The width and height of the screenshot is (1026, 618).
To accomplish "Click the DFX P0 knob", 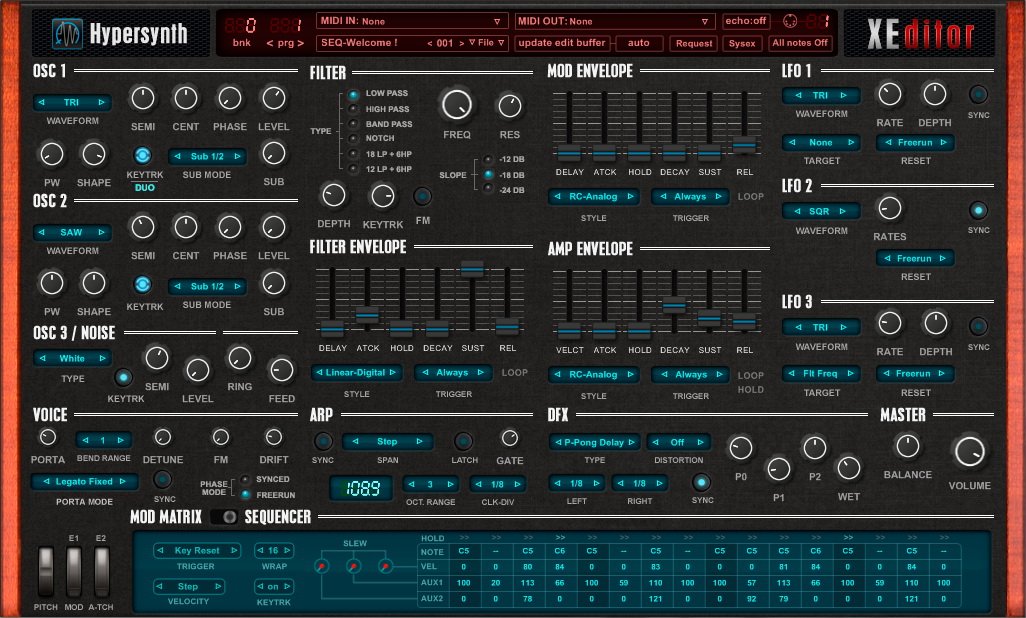I will click(741, 448).
